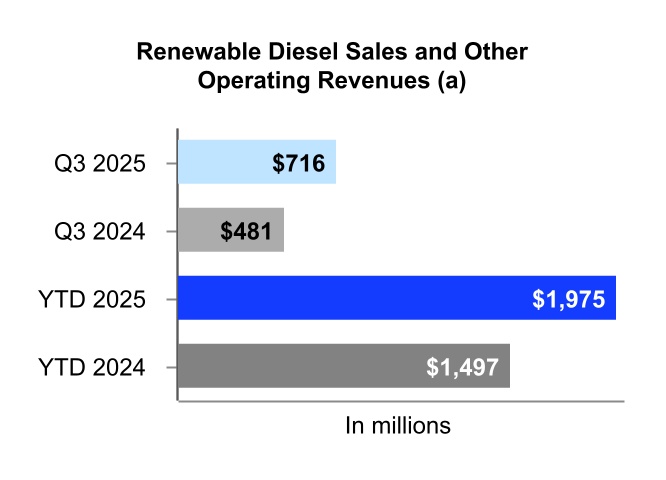Select the $1,975 data label
666x480 pixels.
[x=568, y=298]
